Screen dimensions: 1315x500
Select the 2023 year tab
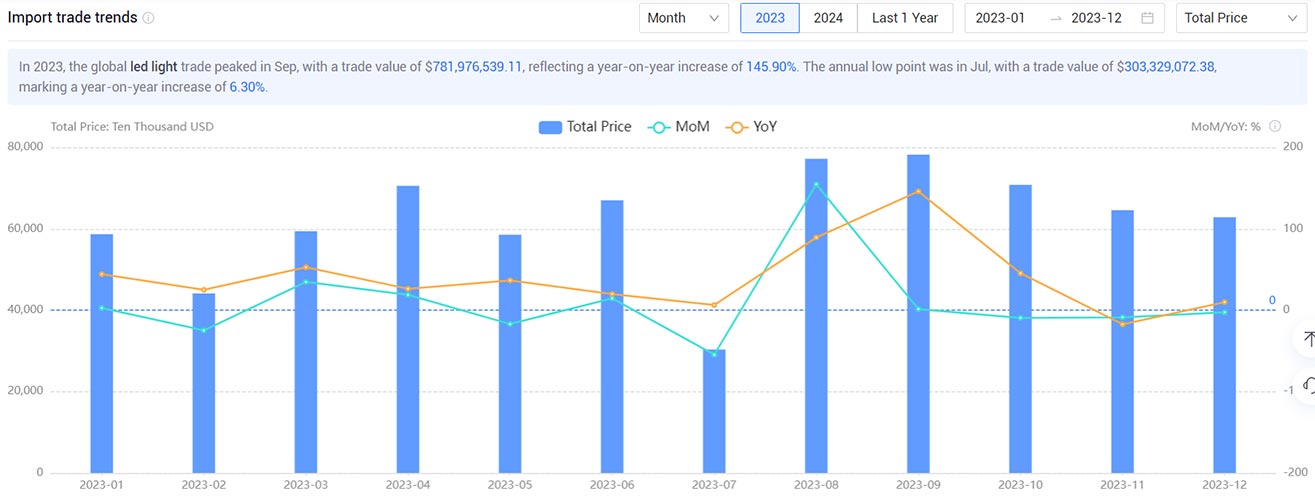(770, 18)
